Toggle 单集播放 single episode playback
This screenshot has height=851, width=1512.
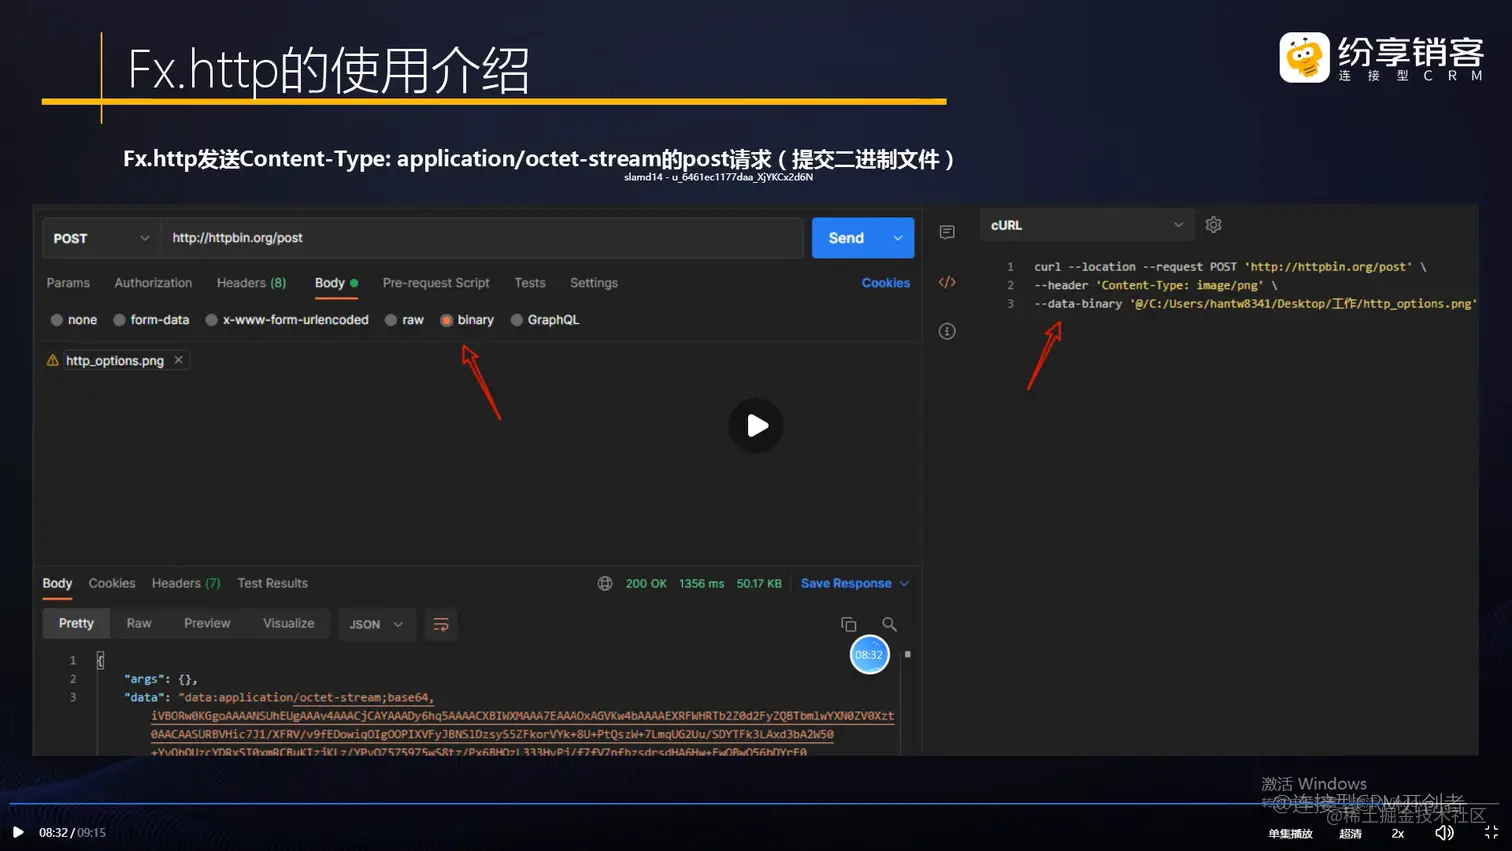[x=1290, y=833]
